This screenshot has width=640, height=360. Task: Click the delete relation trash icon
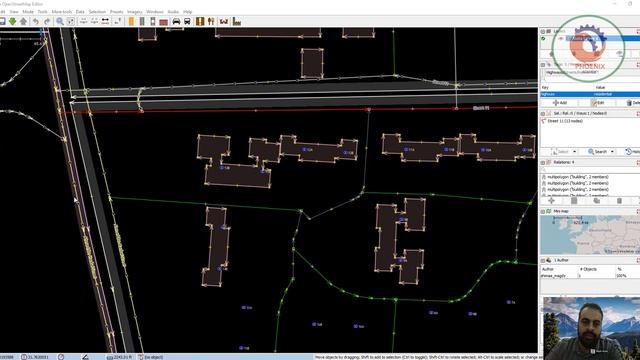click(619, 200)
